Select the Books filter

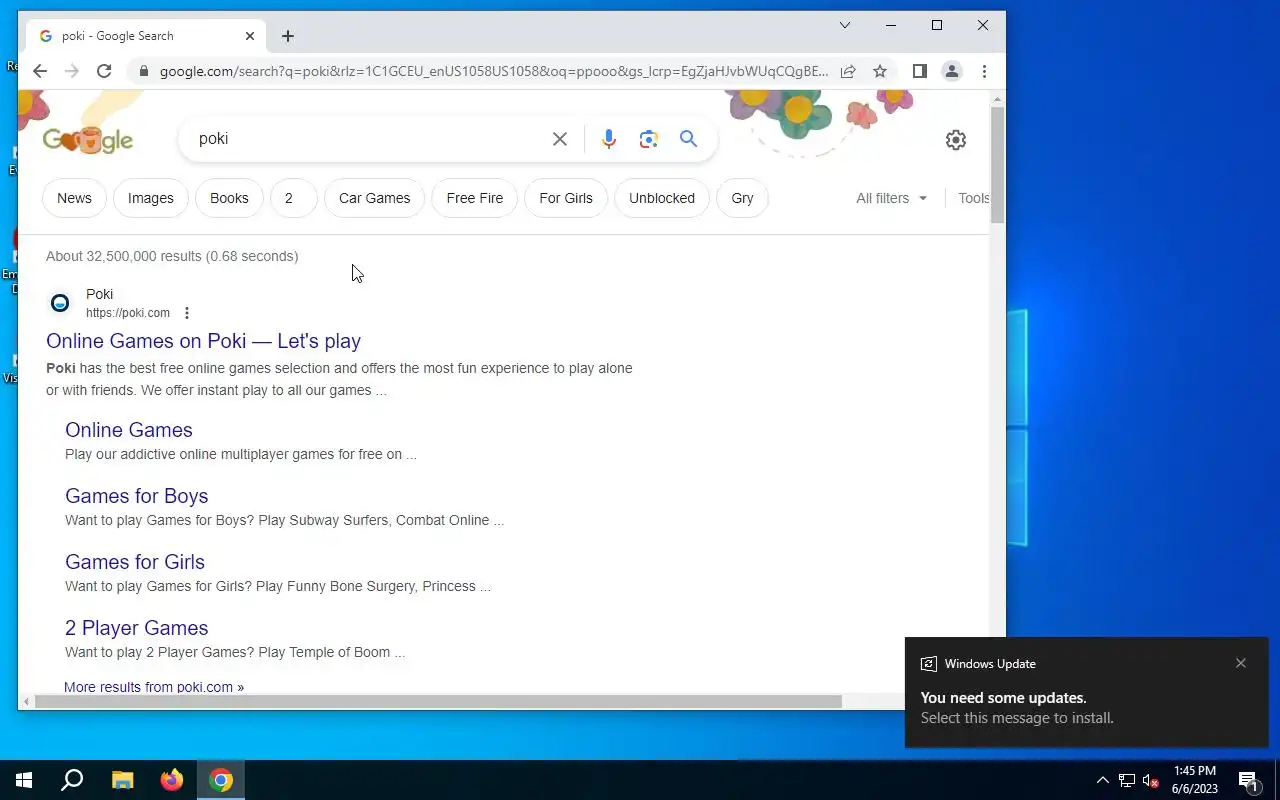229,198
